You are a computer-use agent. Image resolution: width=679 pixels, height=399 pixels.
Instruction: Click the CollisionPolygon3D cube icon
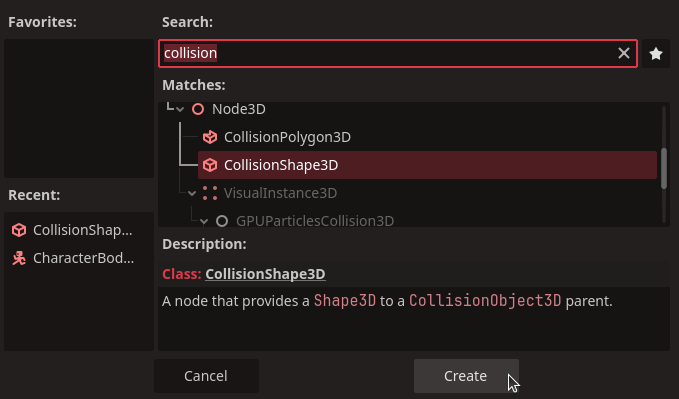pyautogui.click(x=210, y=137)
